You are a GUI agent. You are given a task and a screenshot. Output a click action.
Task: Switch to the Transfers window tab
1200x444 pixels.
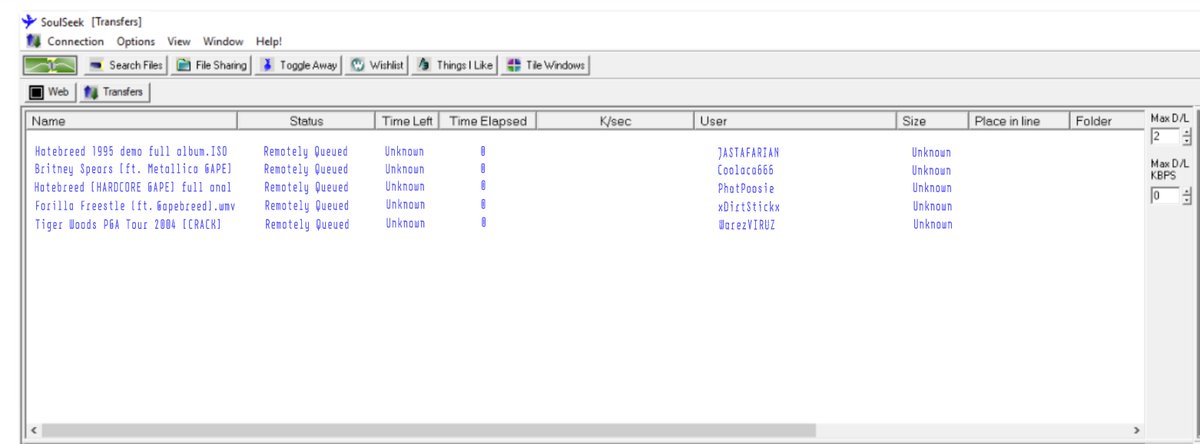114,91
